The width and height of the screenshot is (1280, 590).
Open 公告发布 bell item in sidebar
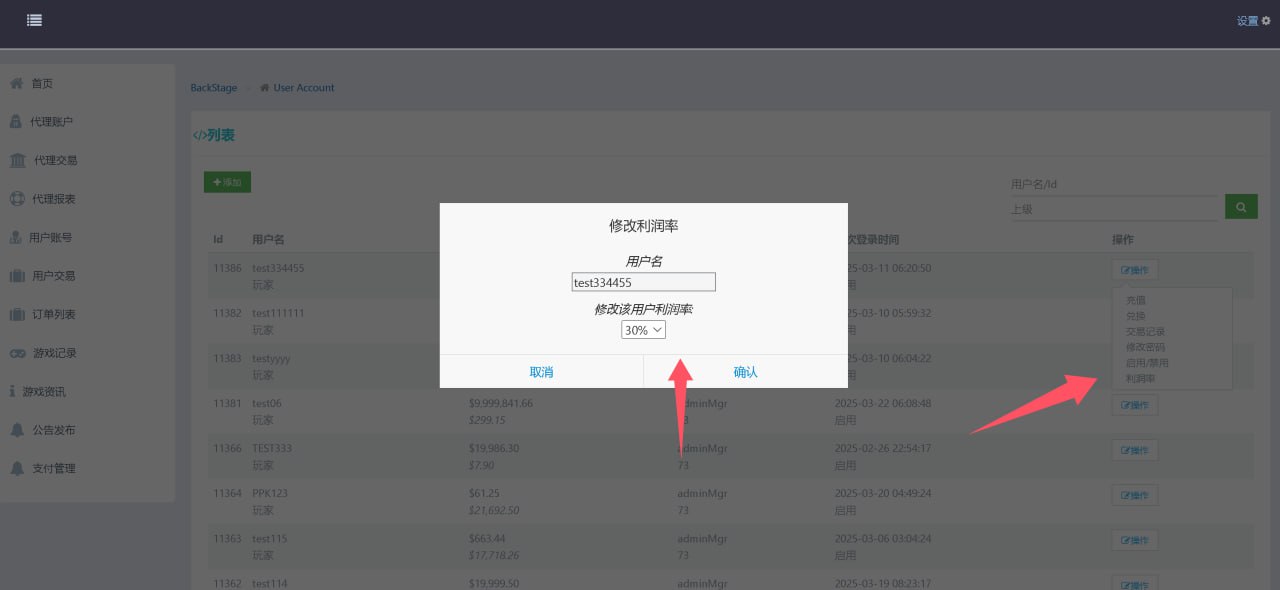(x=53, y=430)
